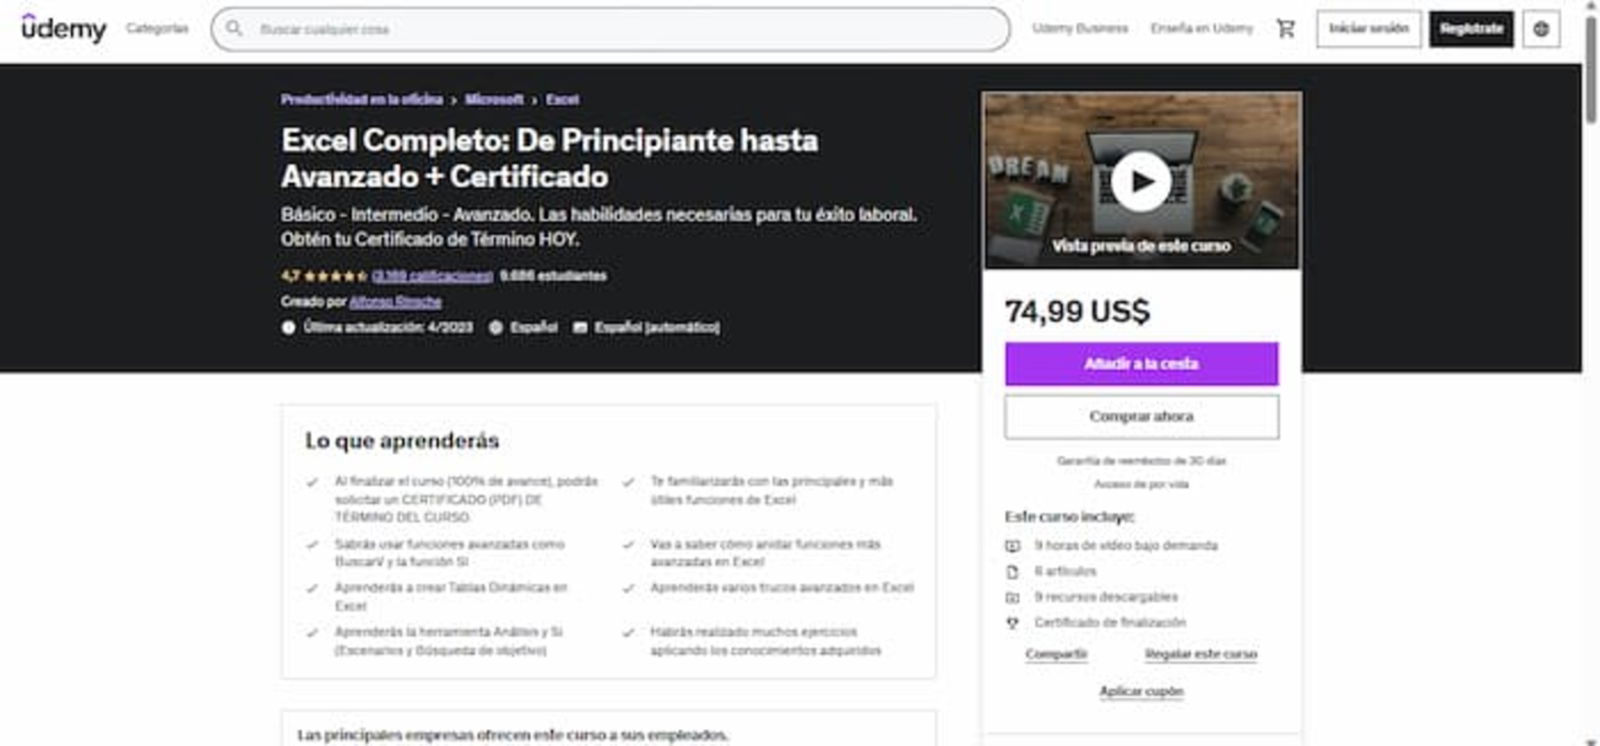
Task: Click Regalar este curso link
Action: click(1201, 654)
